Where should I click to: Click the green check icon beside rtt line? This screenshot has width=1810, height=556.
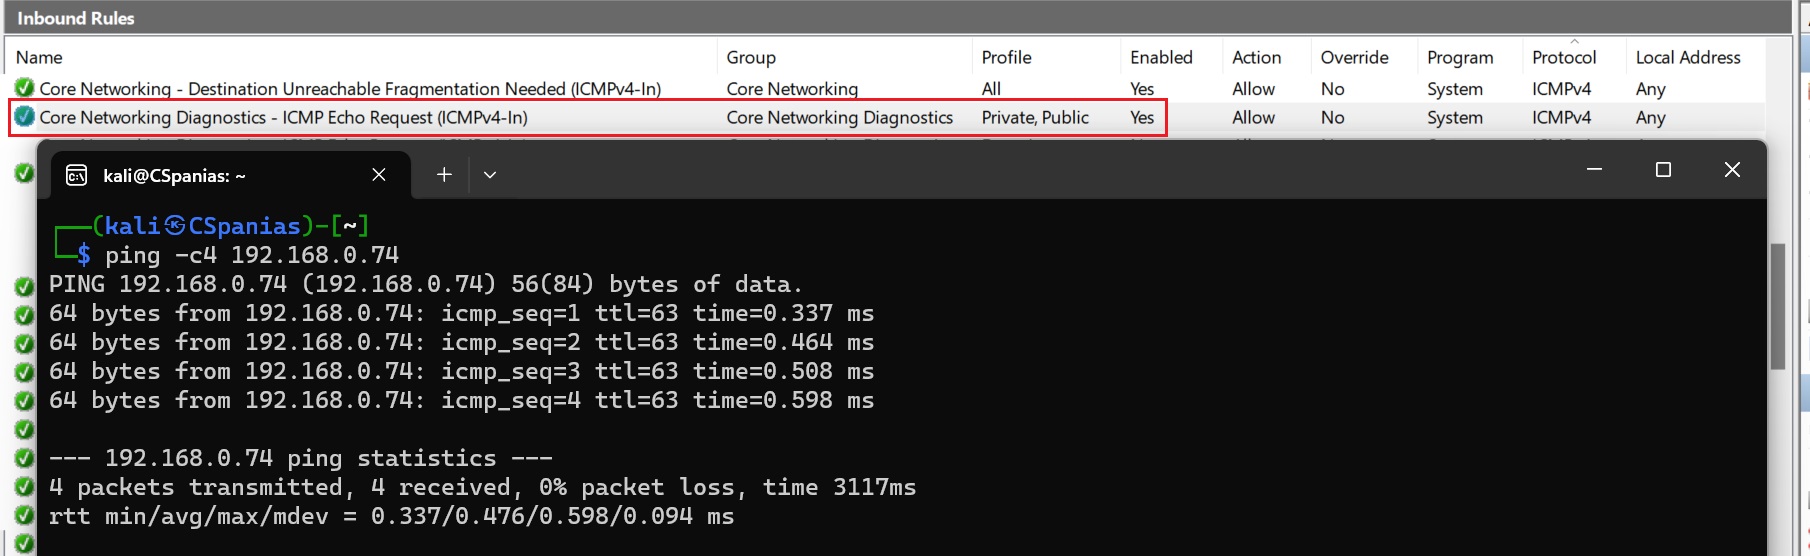coord(25,516)
